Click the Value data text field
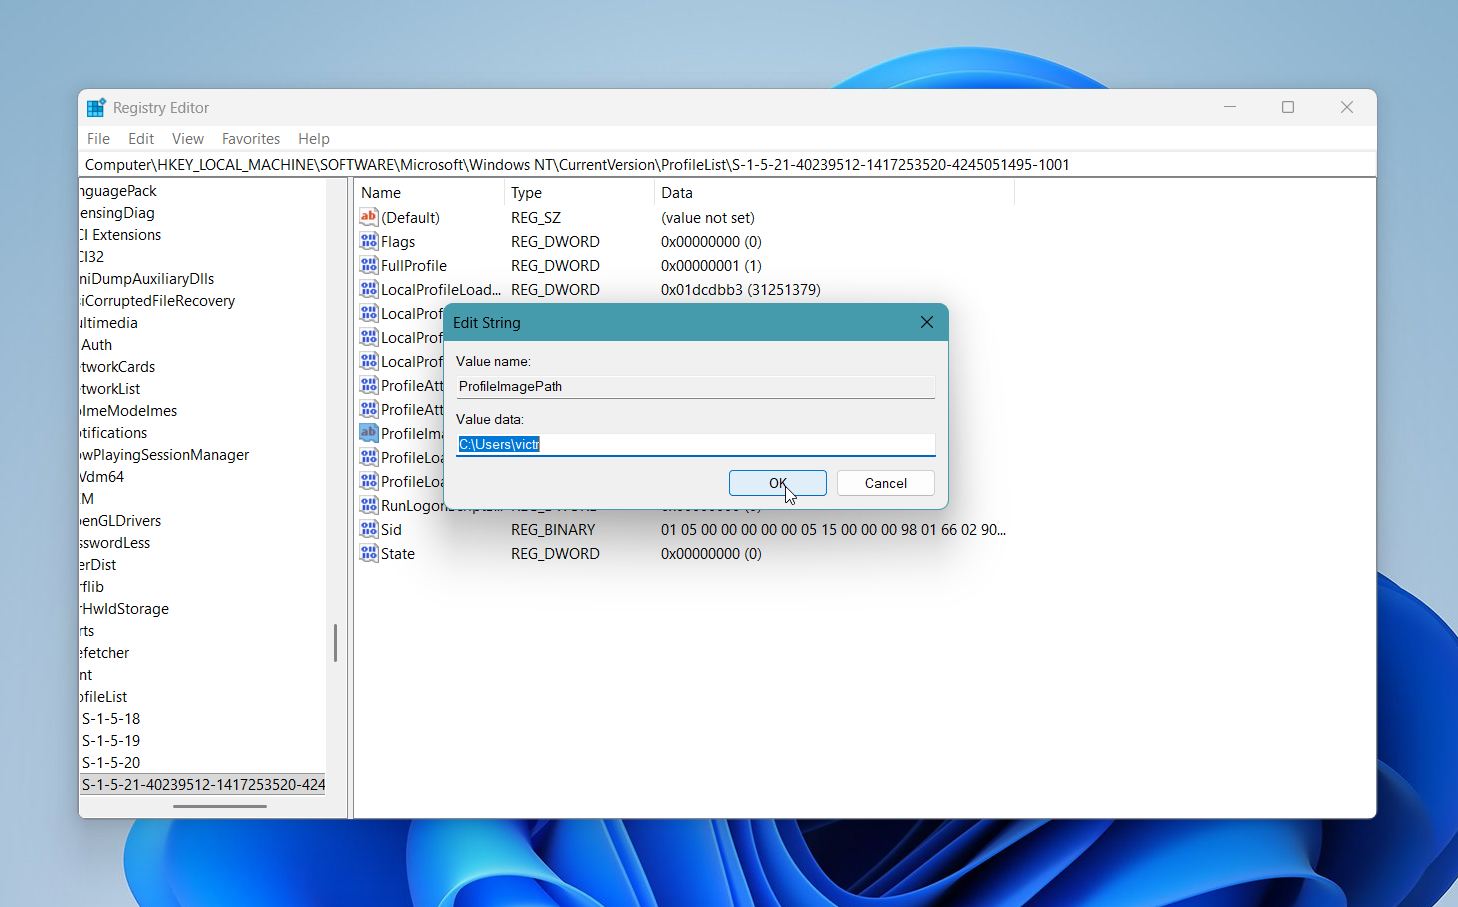Screen dimensions: 1458x907 click(x=696, y=444)
